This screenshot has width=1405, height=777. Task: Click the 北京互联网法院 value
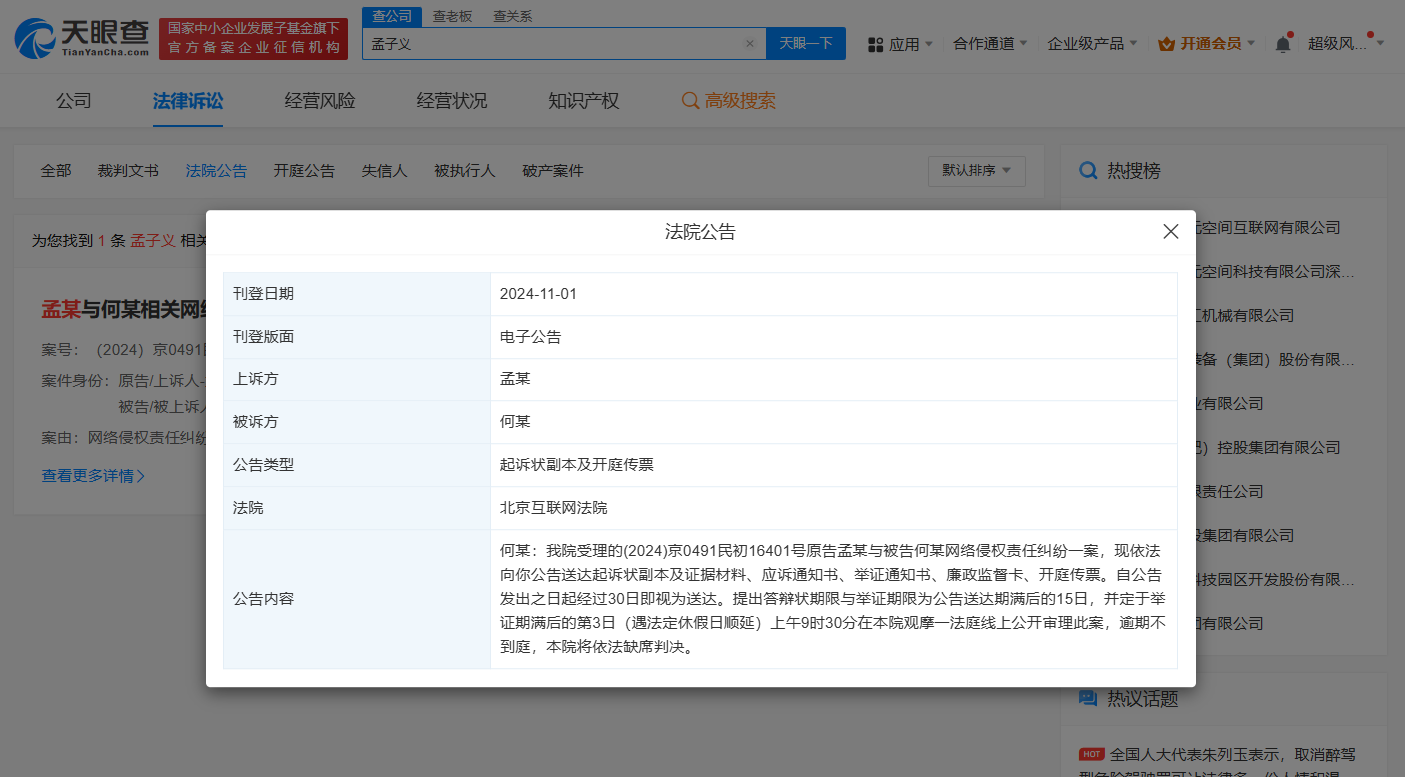point(554,508)
